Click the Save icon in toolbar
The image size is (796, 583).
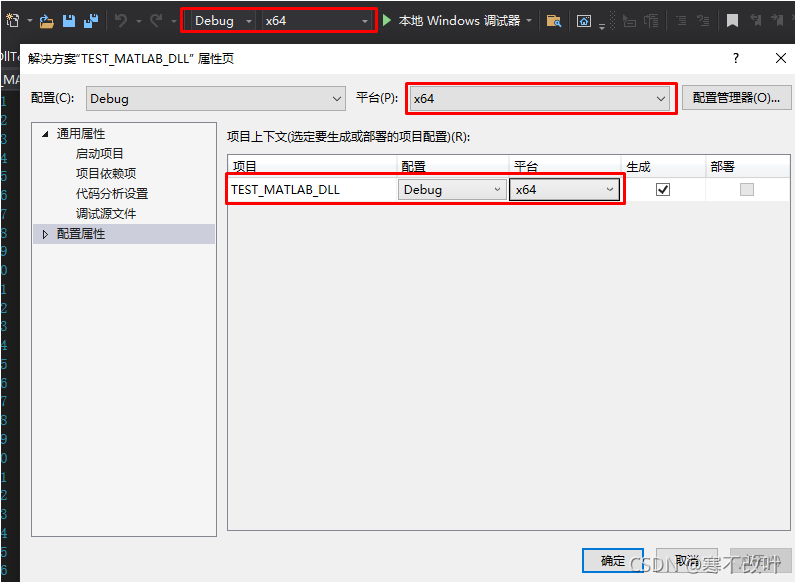click(69, 20)
